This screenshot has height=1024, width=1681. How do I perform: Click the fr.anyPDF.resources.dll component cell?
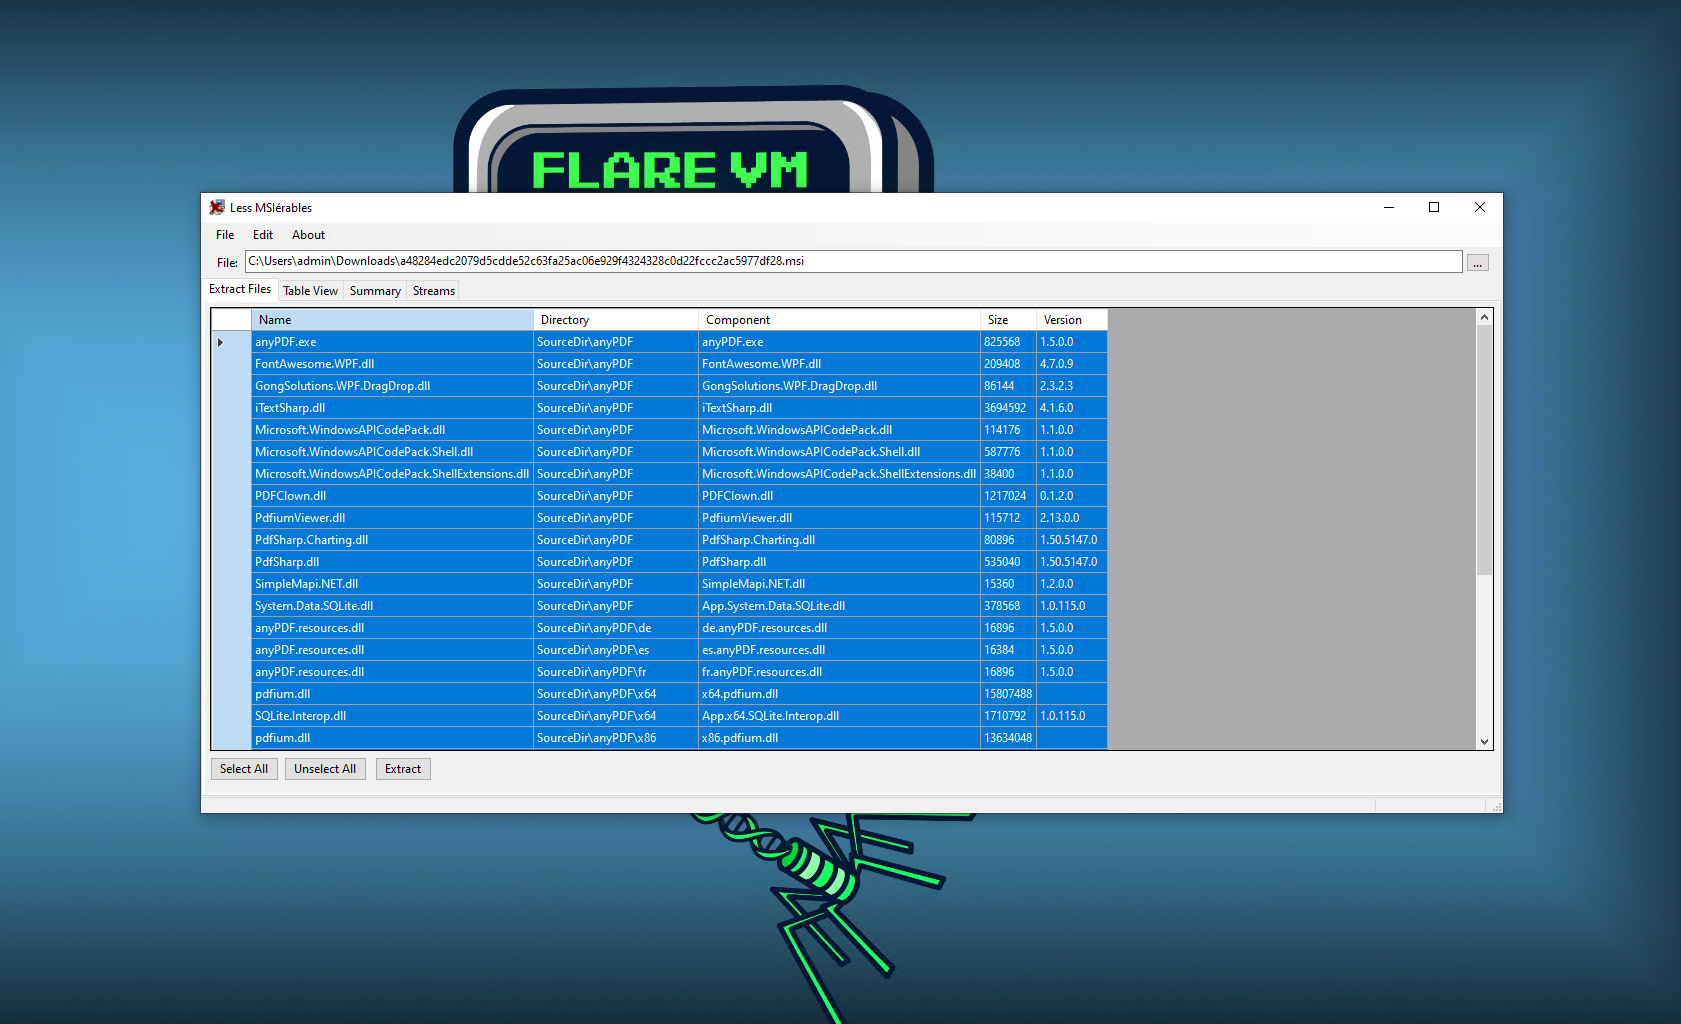pyautogui.click(x=839, y=672)
